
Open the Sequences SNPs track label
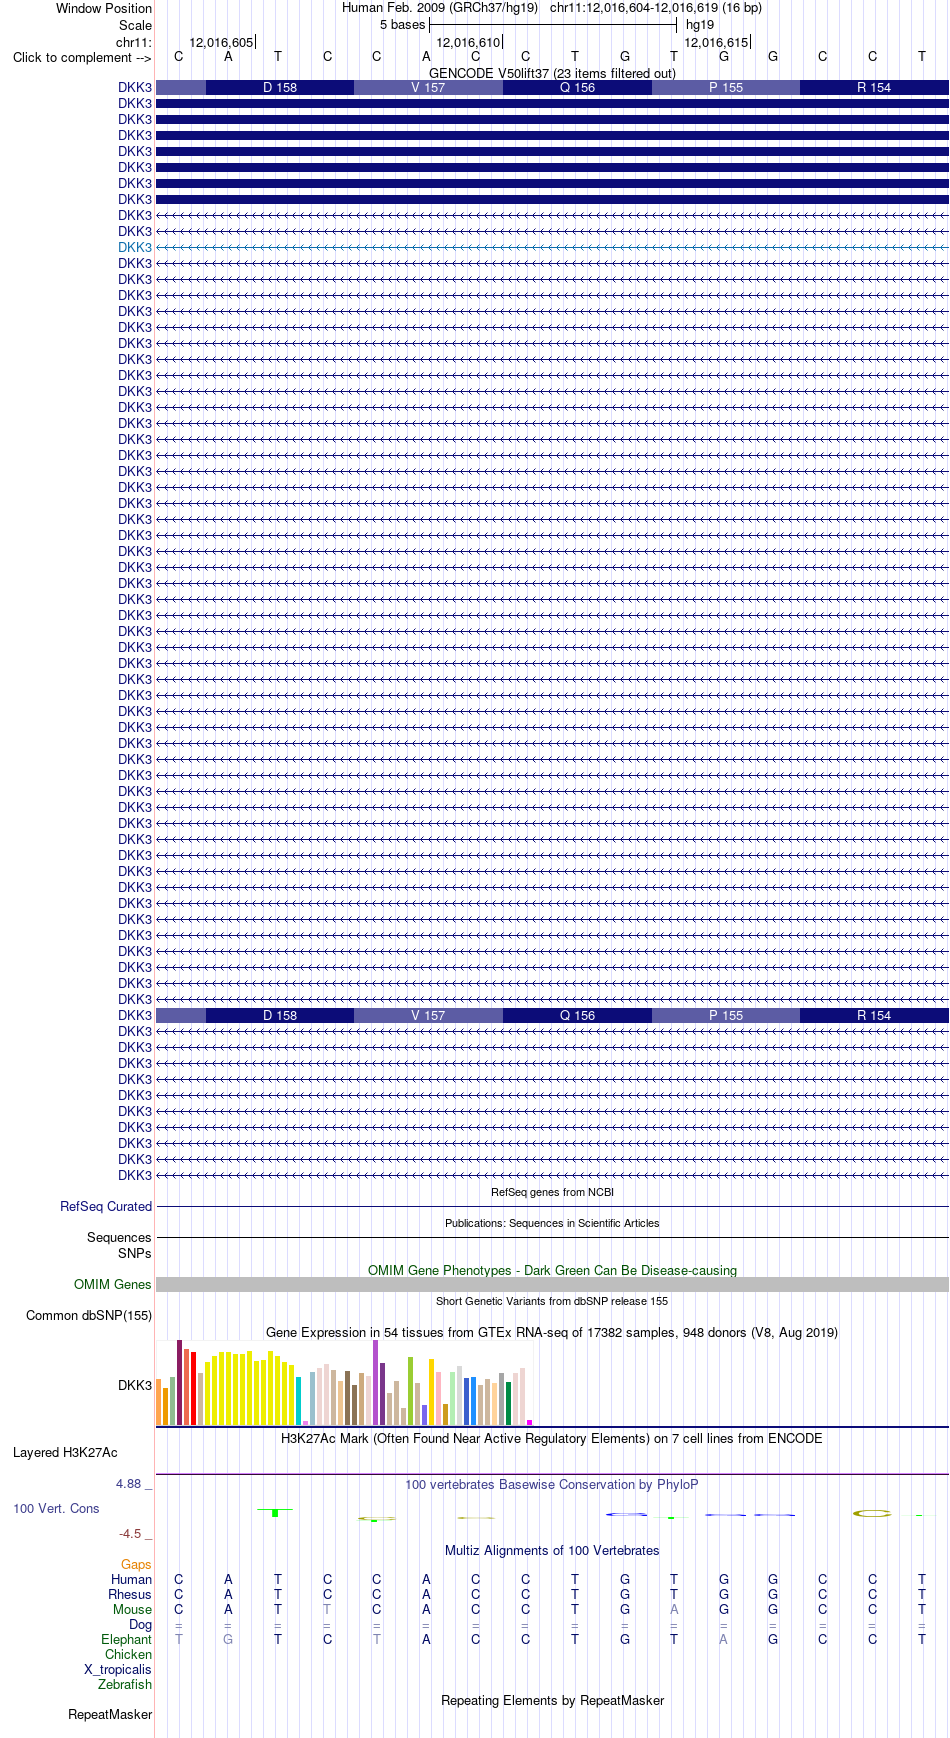point(119,1245)
